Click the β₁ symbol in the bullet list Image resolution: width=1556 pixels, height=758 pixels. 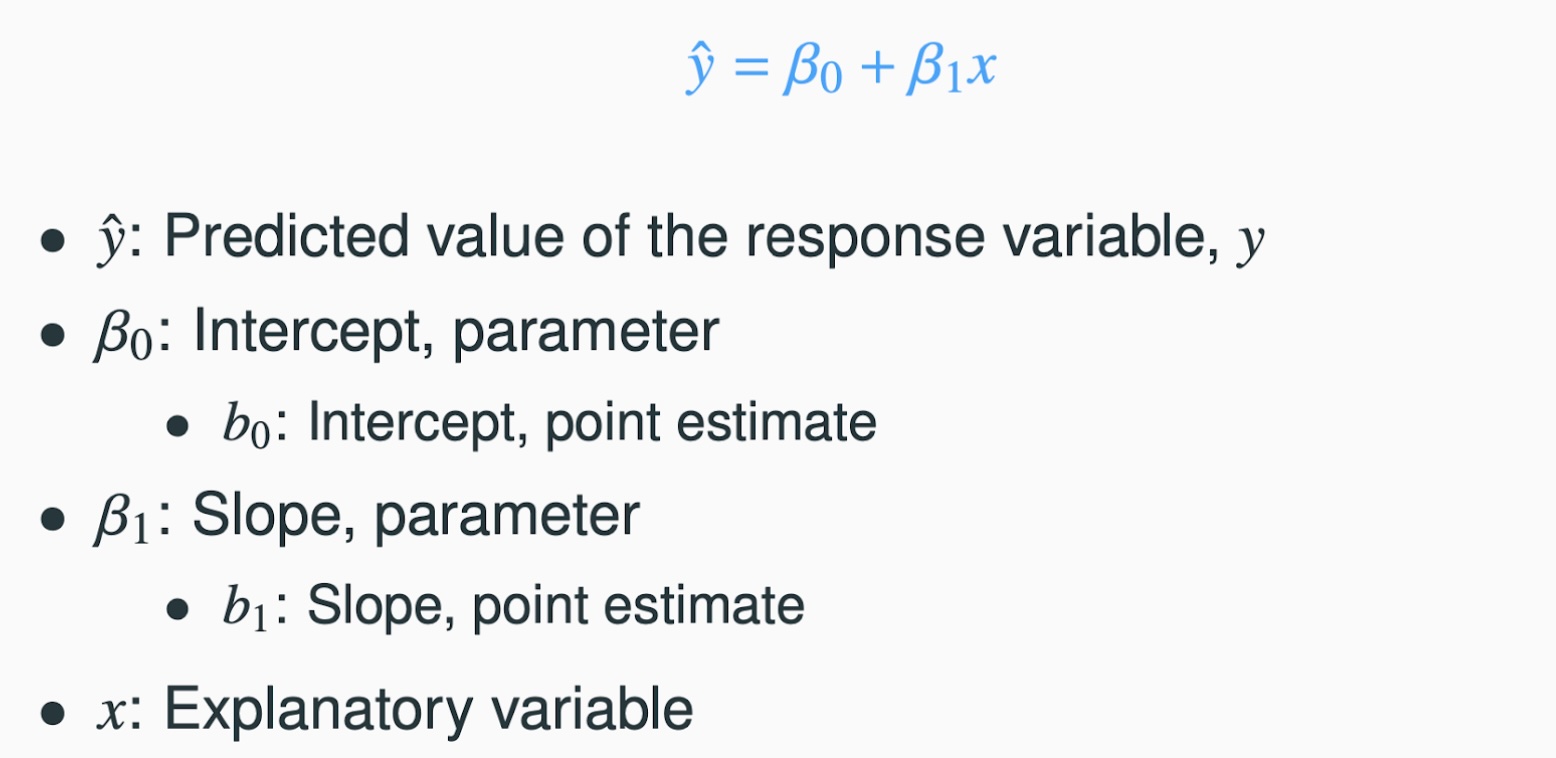(x=122, y=517)
